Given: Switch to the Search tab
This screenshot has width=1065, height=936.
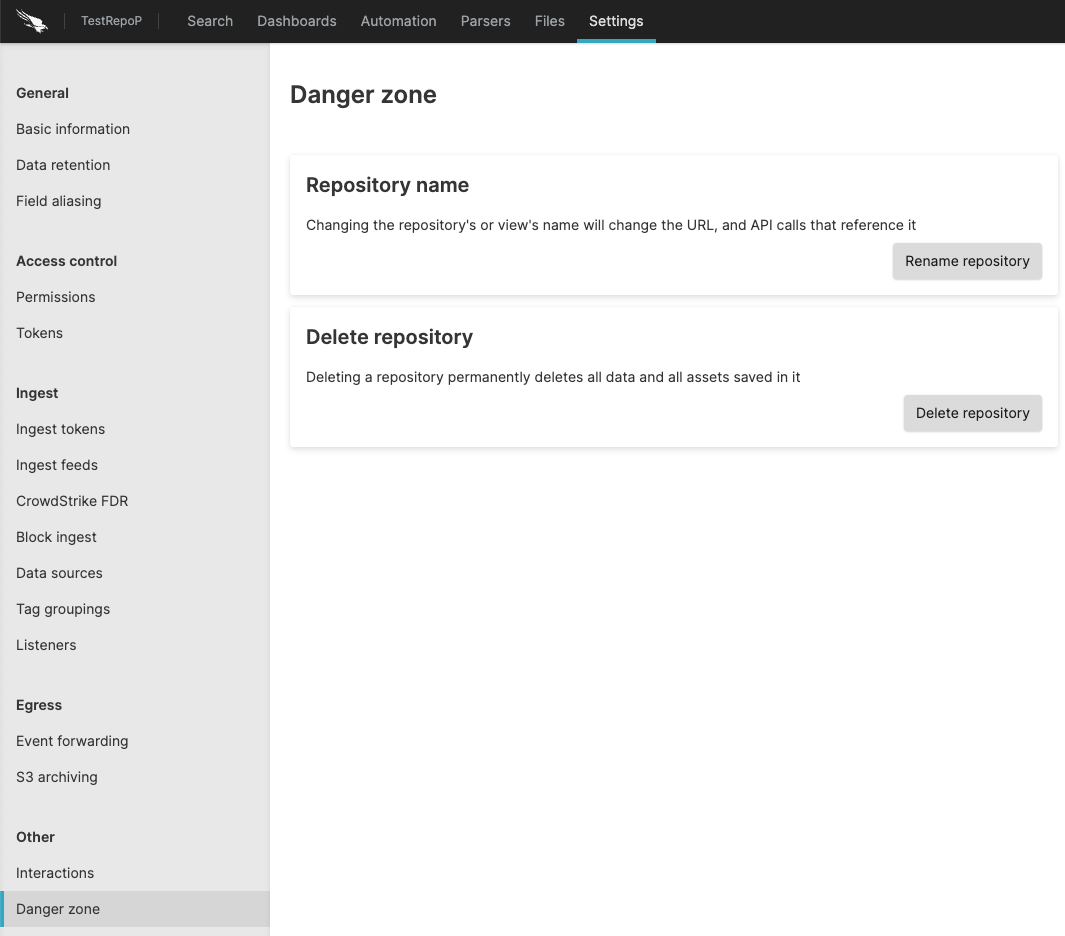Looking at the screenshot, I should click(x=210, y=21).
